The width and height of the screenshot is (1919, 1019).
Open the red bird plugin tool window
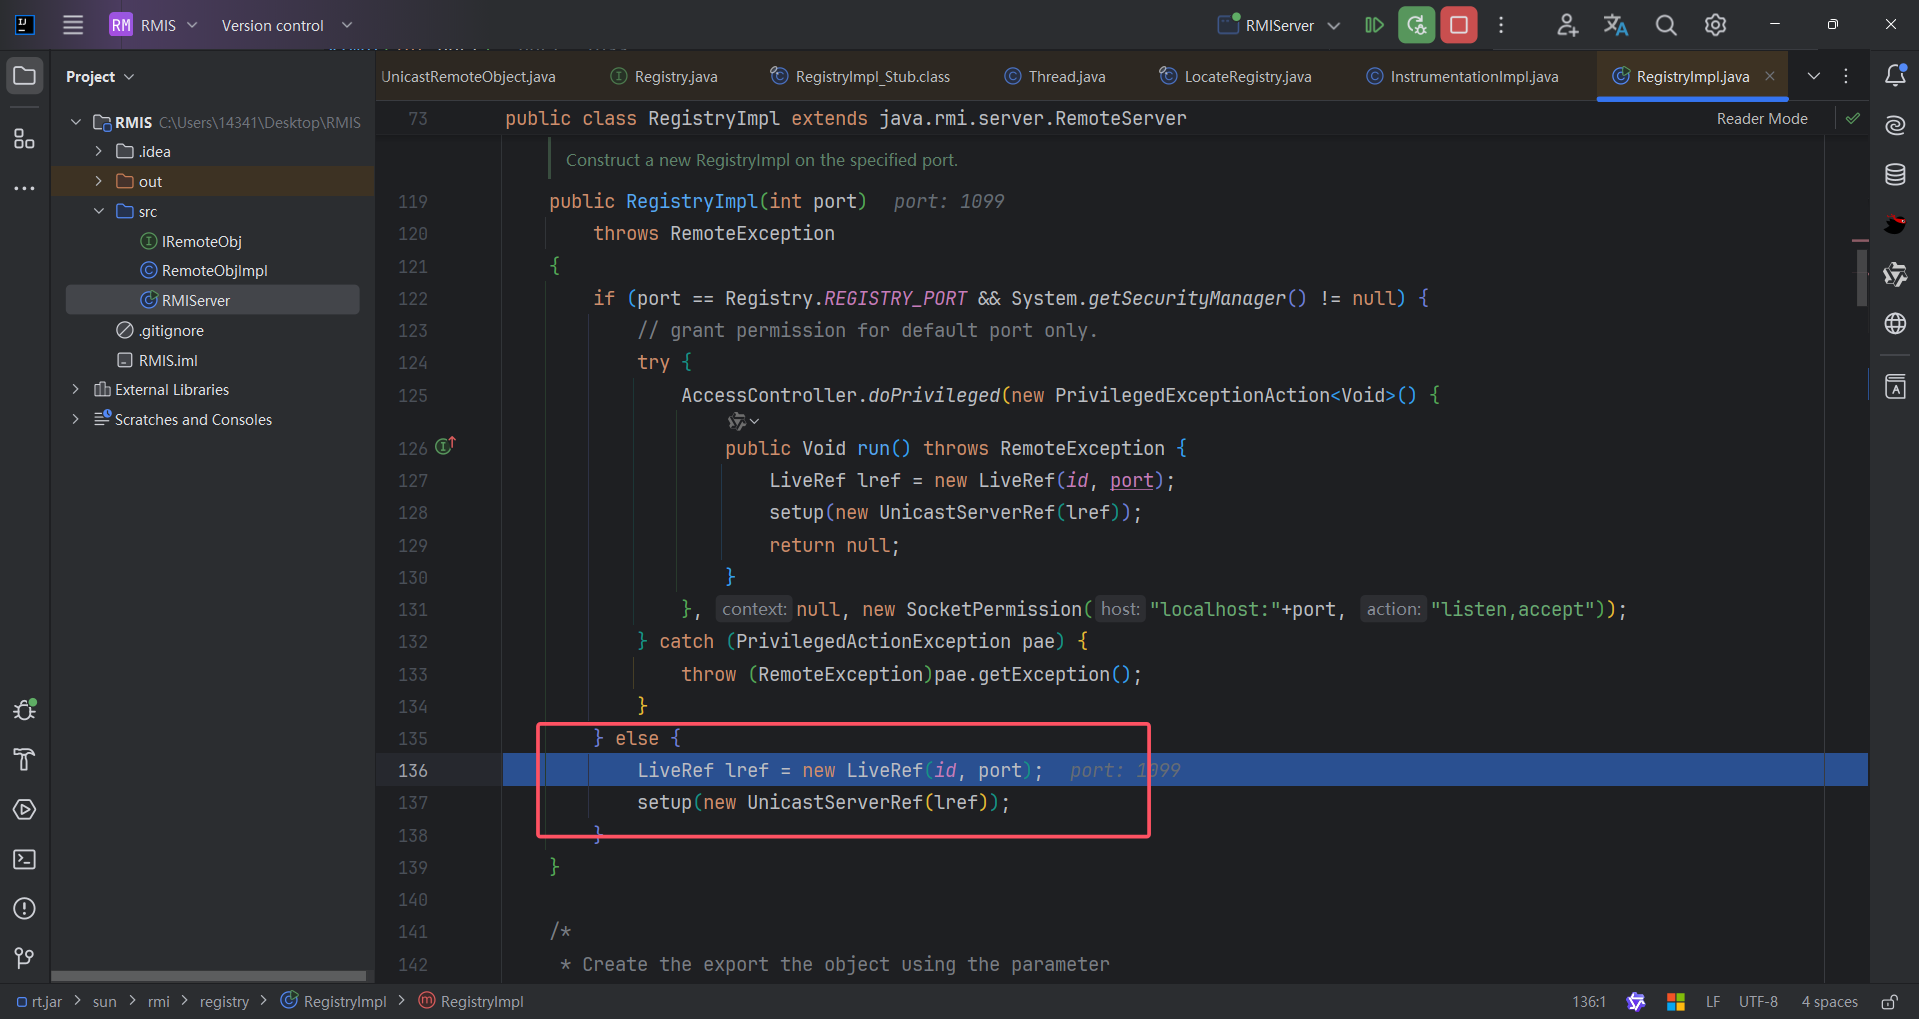point(1895,225)
